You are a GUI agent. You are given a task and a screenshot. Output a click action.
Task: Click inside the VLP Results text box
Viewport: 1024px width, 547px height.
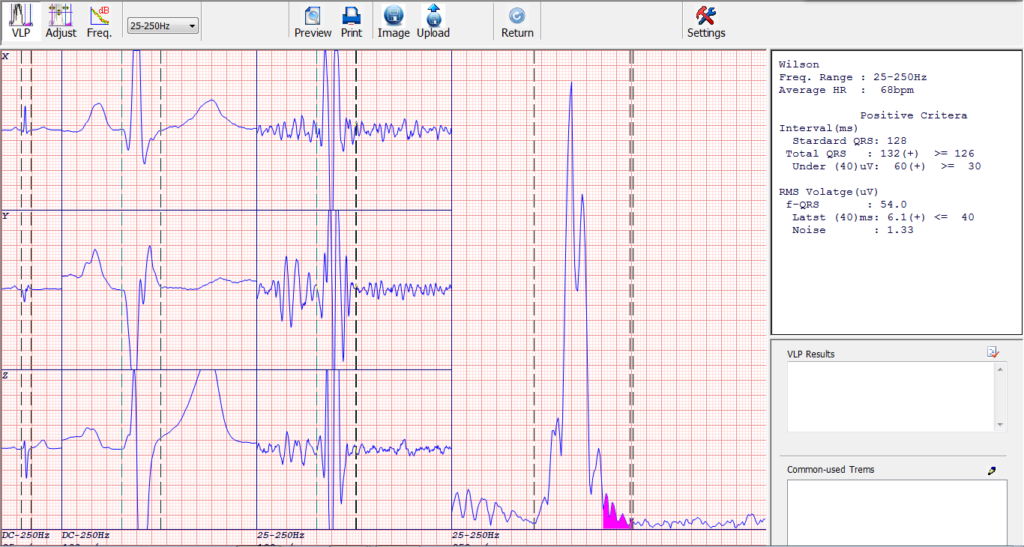point(891,396)
